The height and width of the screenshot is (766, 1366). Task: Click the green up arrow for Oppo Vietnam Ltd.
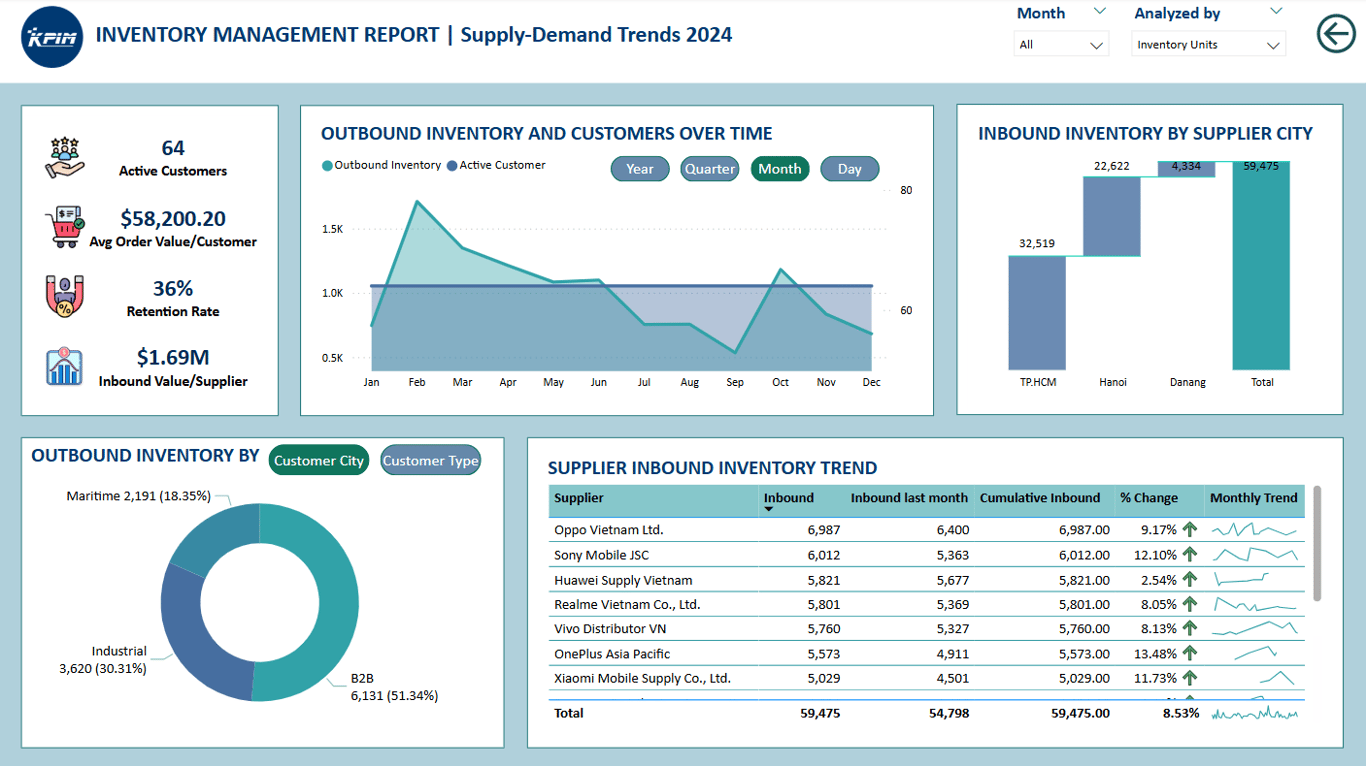1189,529
